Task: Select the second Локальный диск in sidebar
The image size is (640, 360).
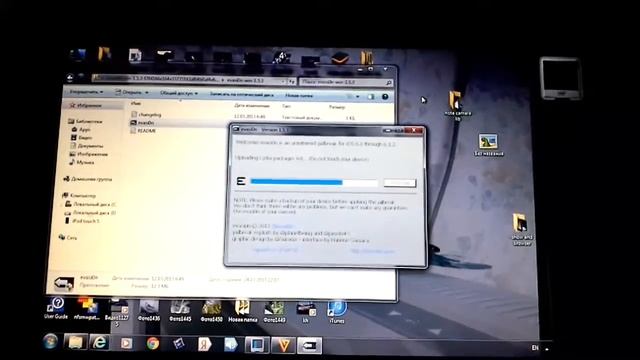Action: tap(90, 213)
